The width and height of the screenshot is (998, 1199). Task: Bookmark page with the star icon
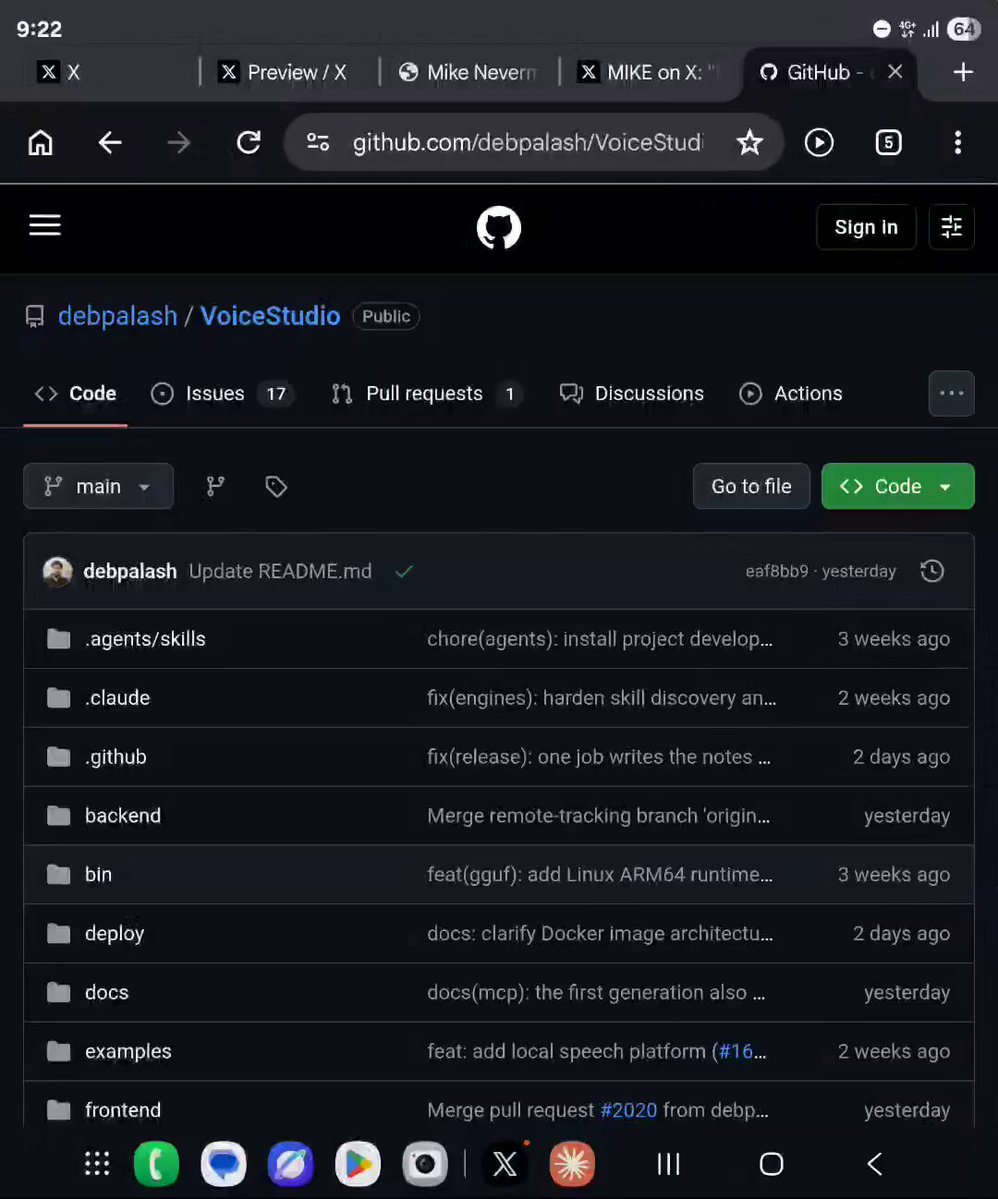[749, 142]
